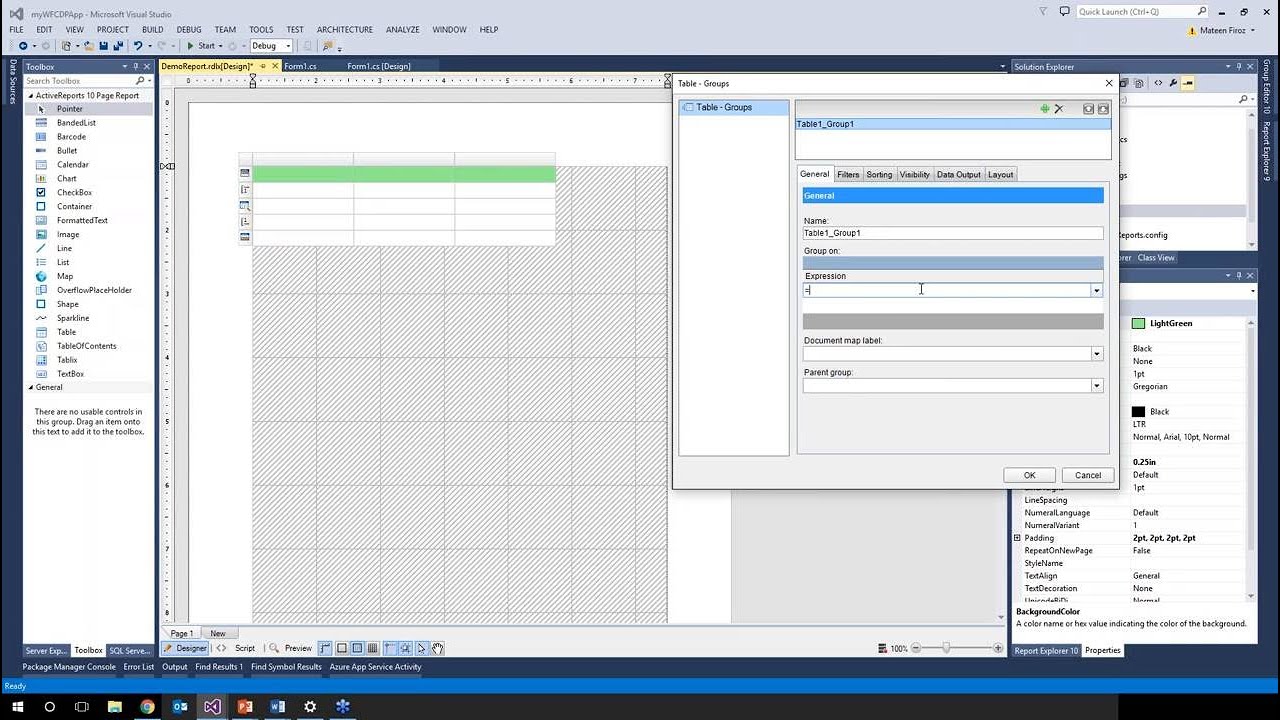Expand the Padding property

coord(1018,538)
